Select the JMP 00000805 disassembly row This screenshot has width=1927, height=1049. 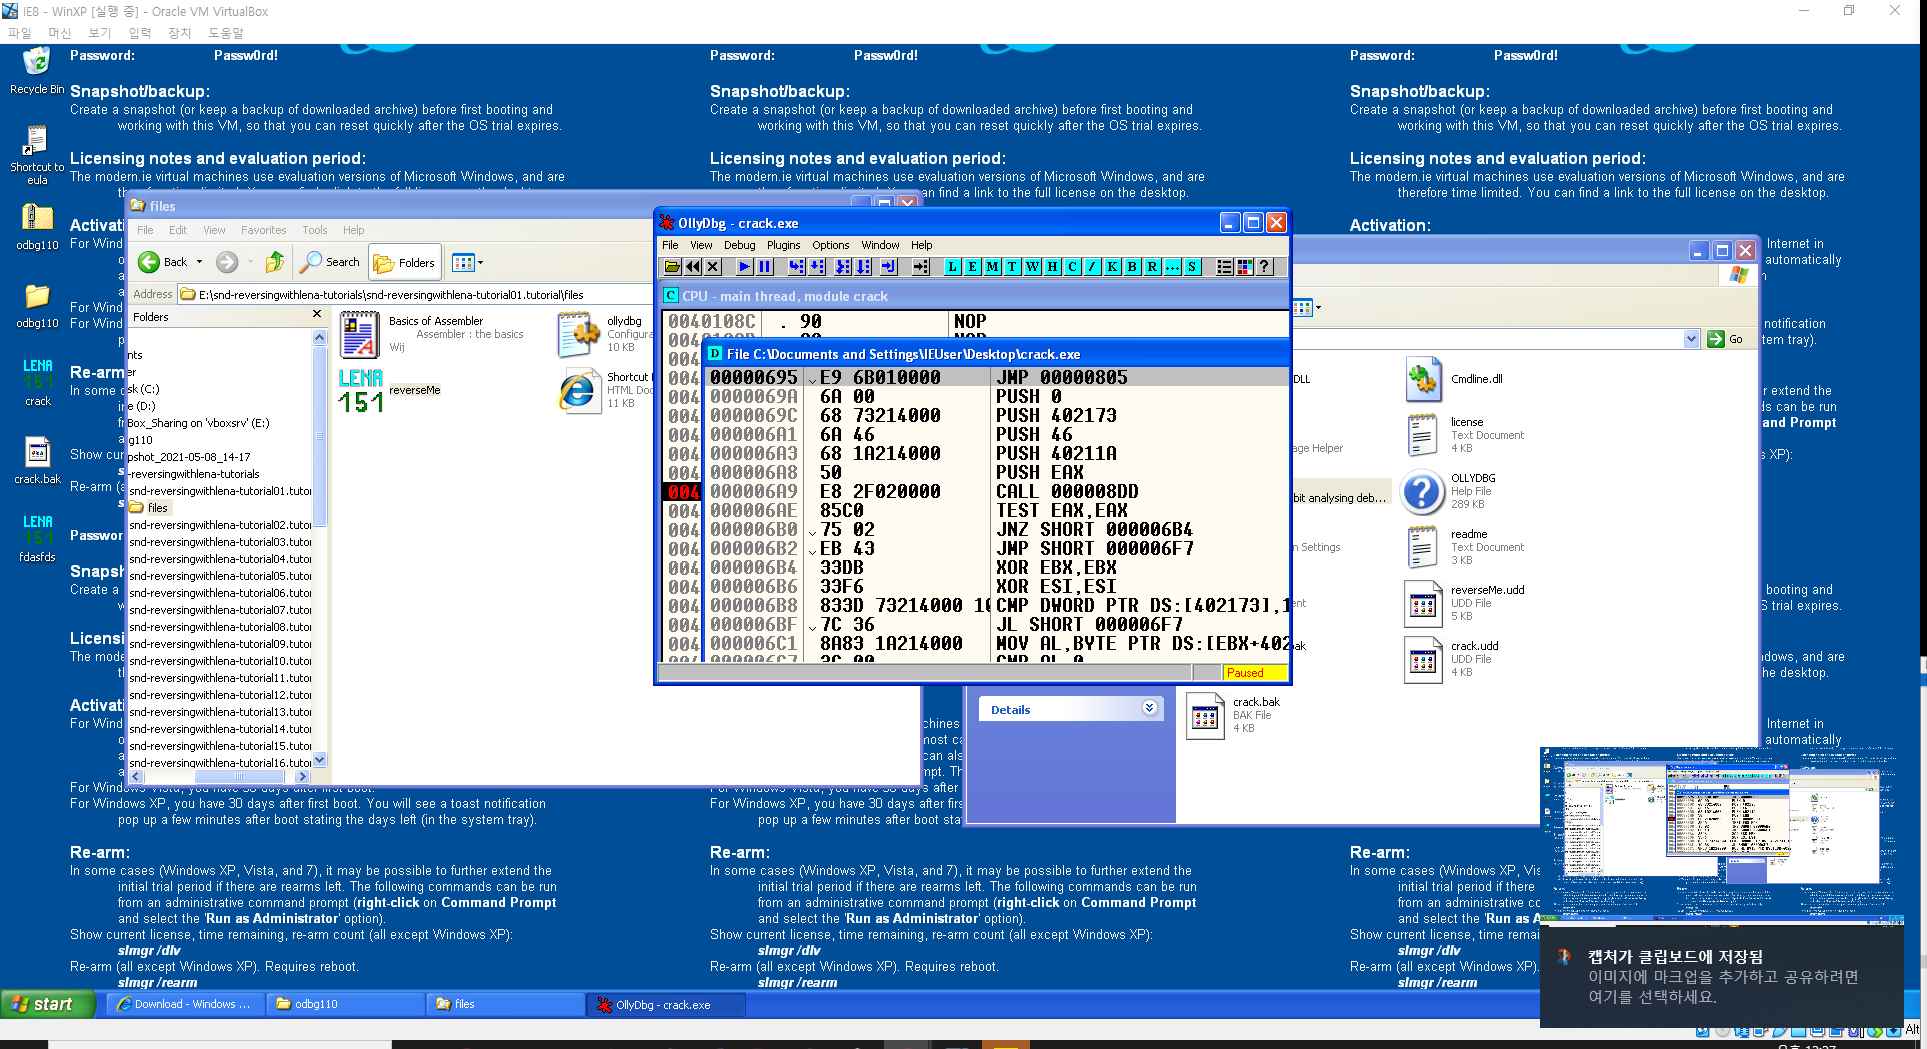998,377
